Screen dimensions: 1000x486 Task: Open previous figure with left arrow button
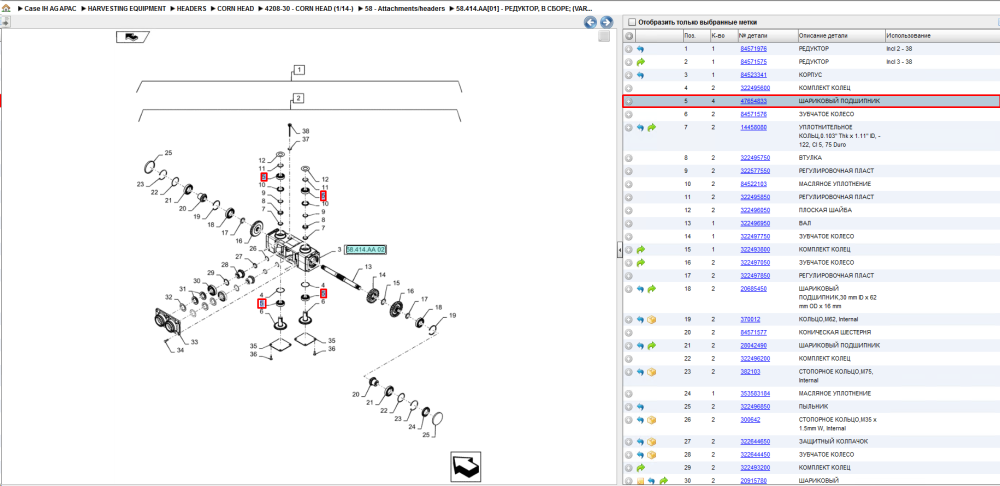pos(591,22)
